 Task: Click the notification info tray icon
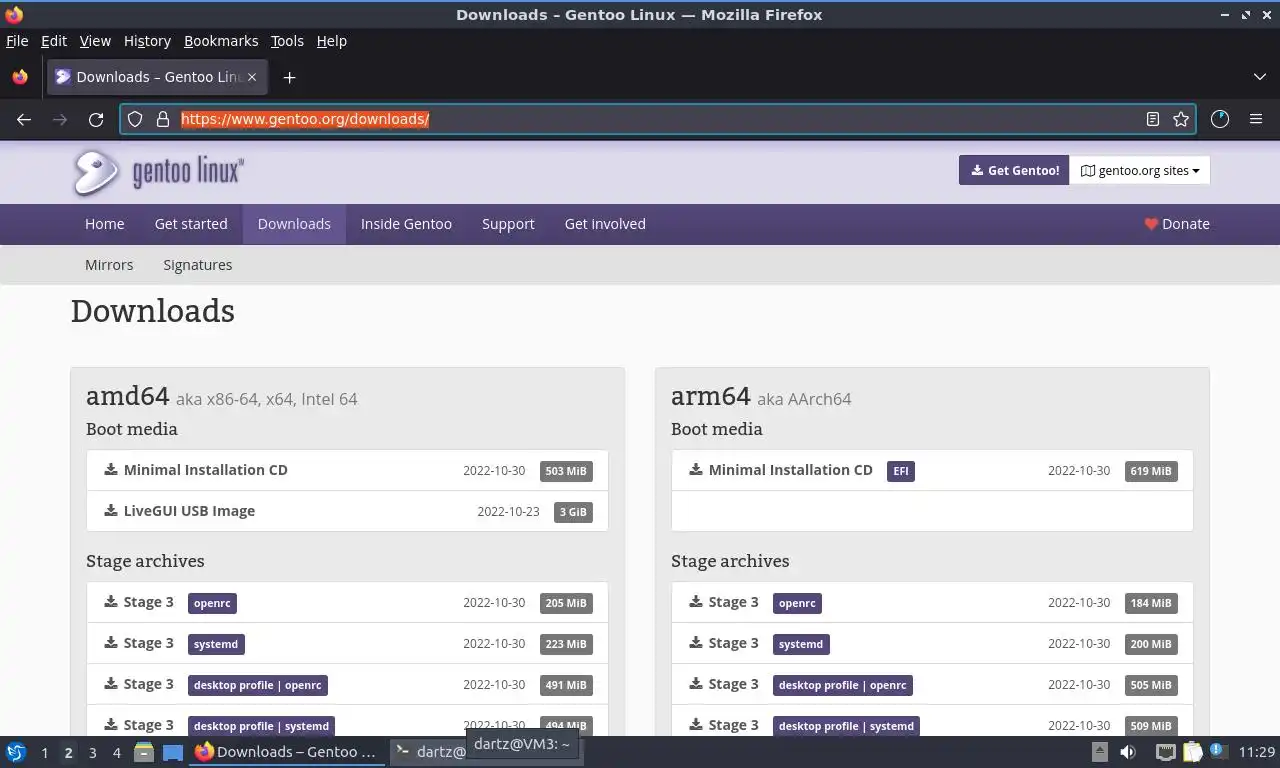click(1218, 750)
